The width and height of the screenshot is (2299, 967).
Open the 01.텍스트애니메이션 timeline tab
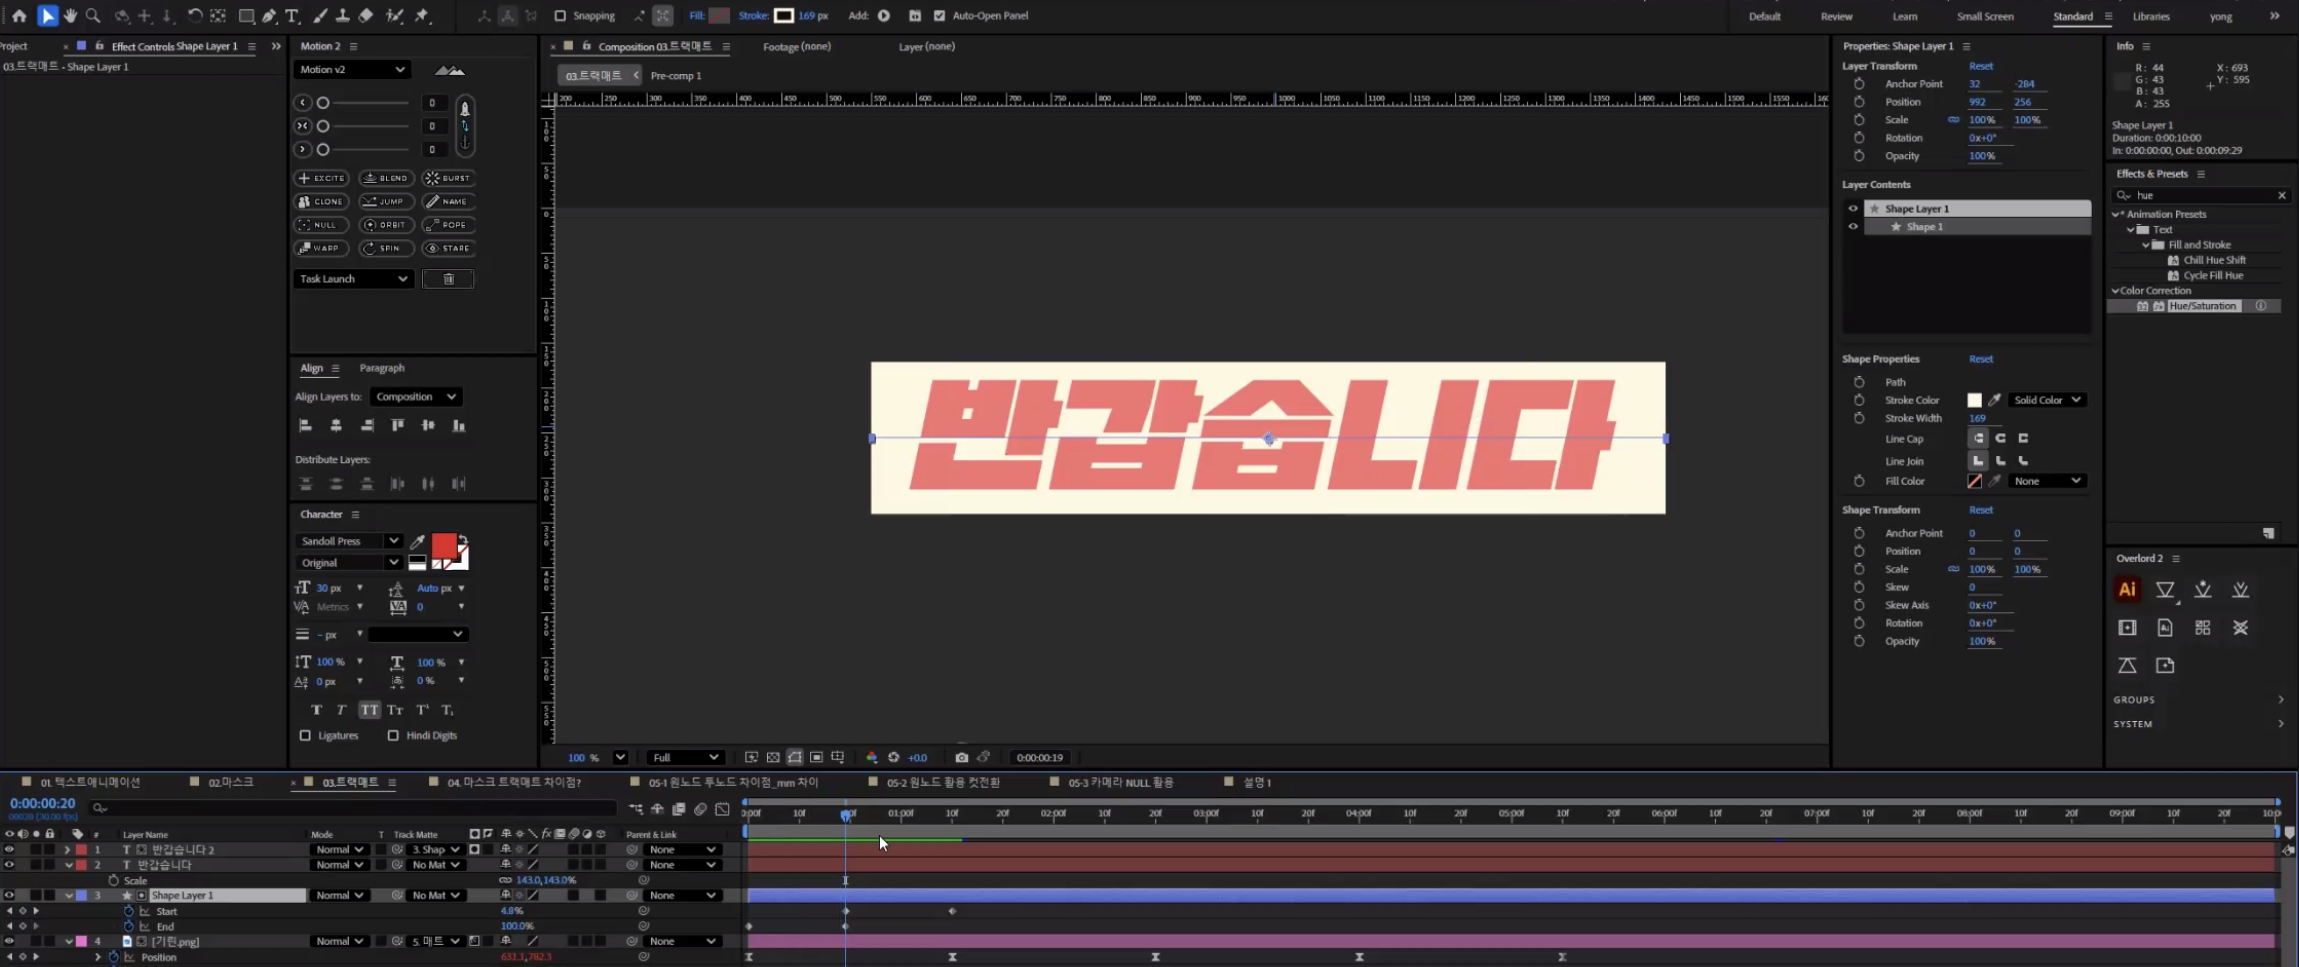[90, 783]
